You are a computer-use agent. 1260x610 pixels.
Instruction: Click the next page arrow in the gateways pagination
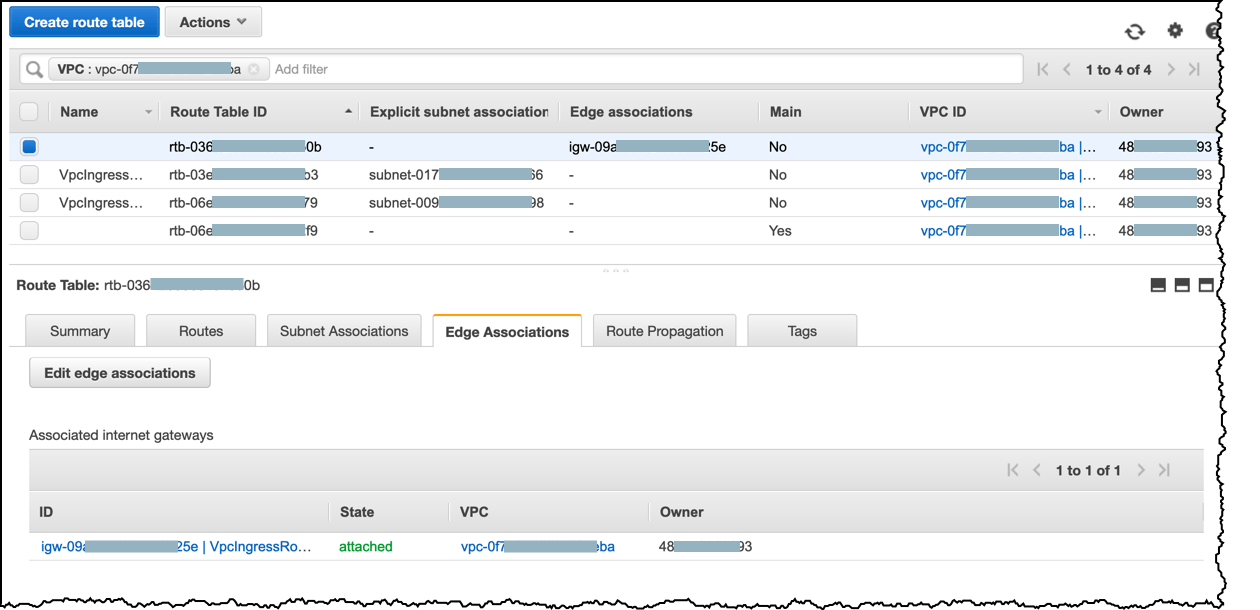coord(1141,469)
